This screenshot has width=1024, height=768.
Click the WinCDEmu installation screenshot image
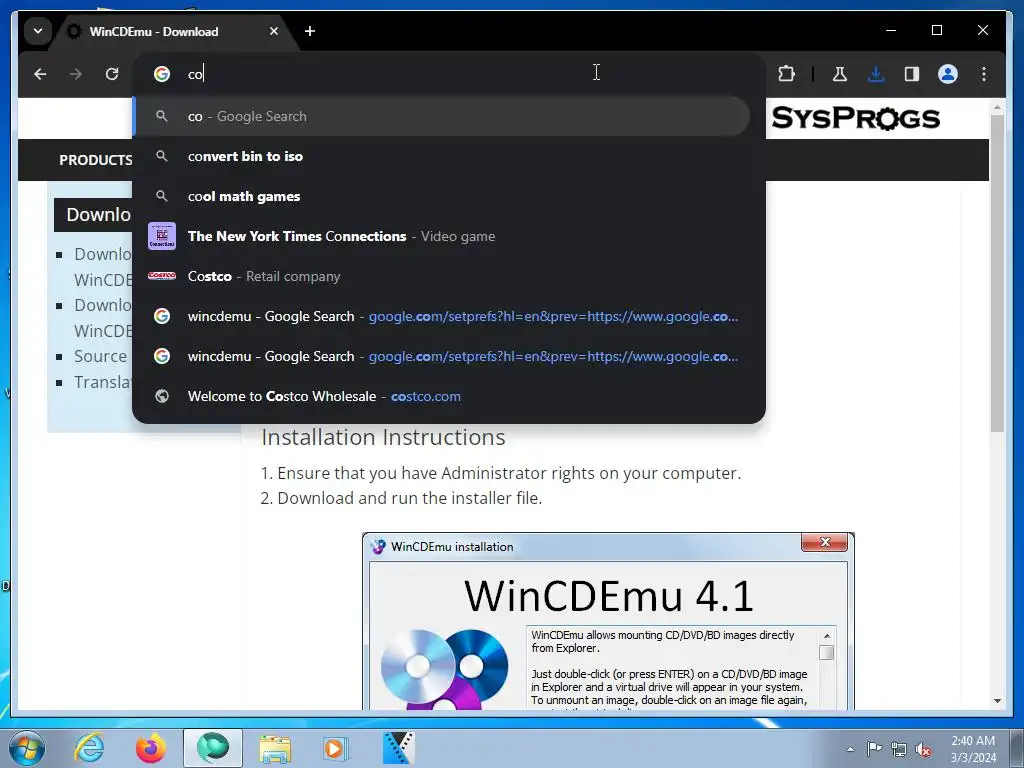(608, 621)
